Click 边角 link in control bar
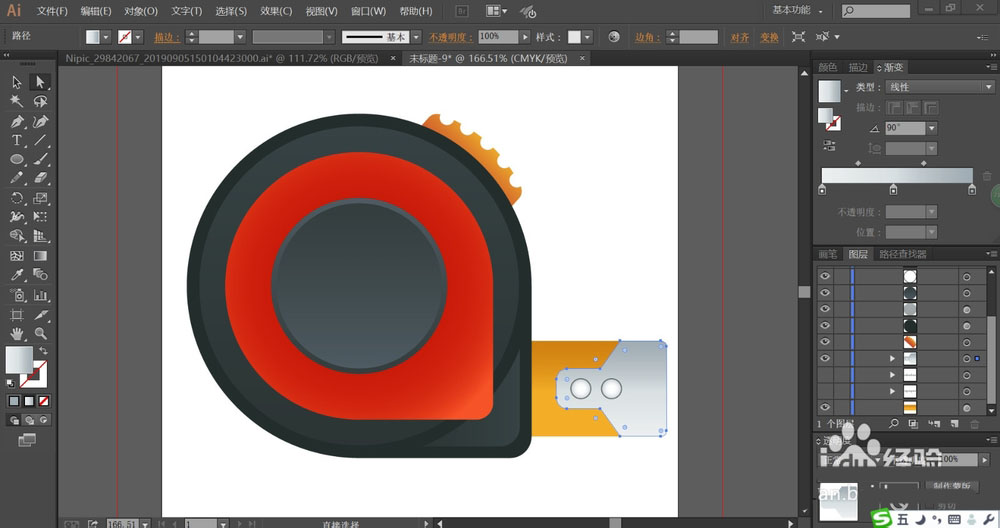This screenshot has height=528, width=1000. pos(647,38)
